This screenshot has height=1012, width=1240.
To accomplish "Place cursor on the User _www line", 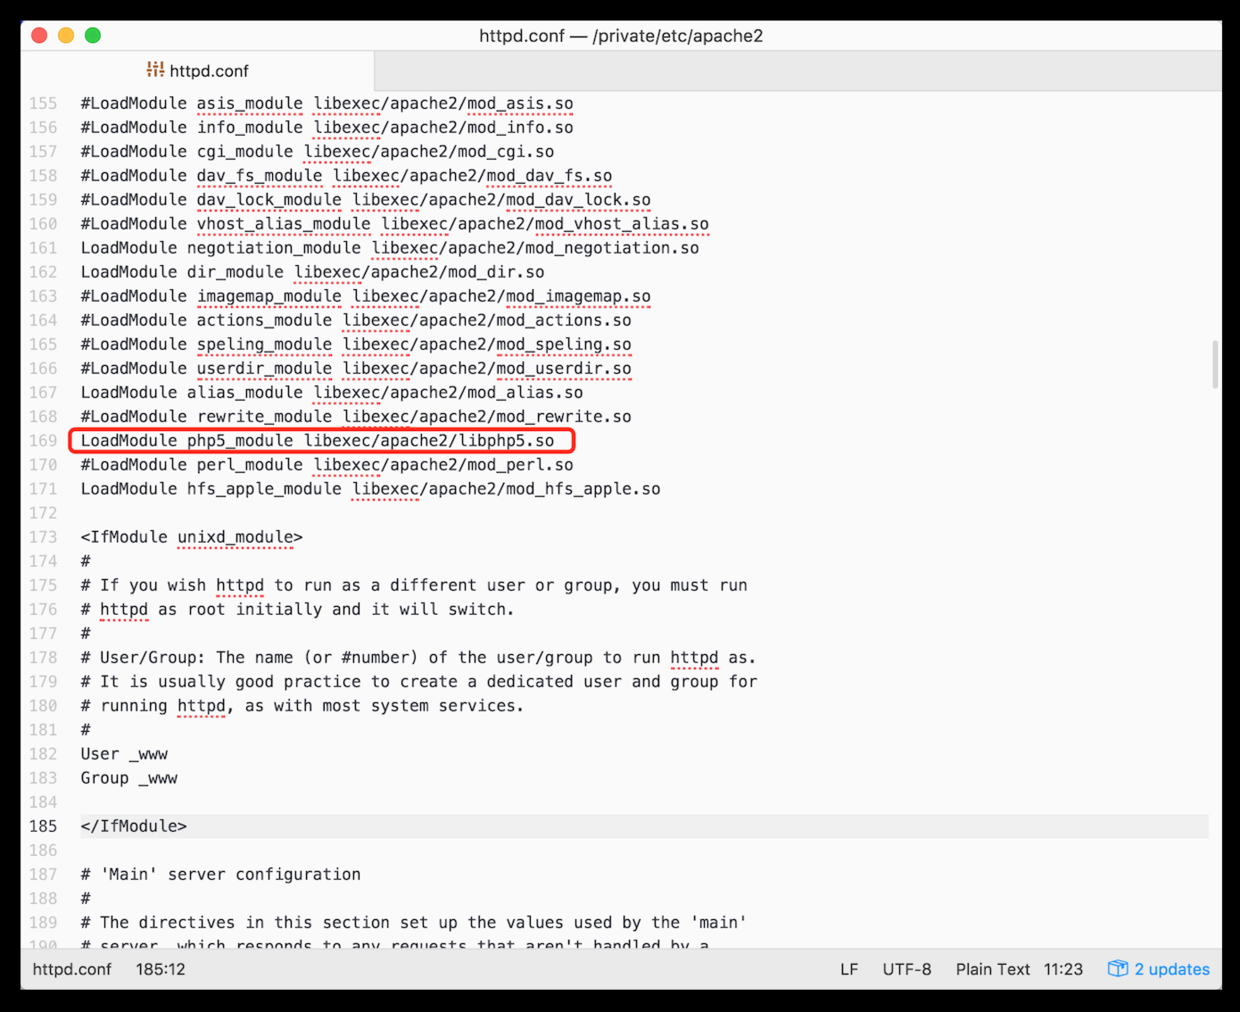I will click(x=124, y=754).
